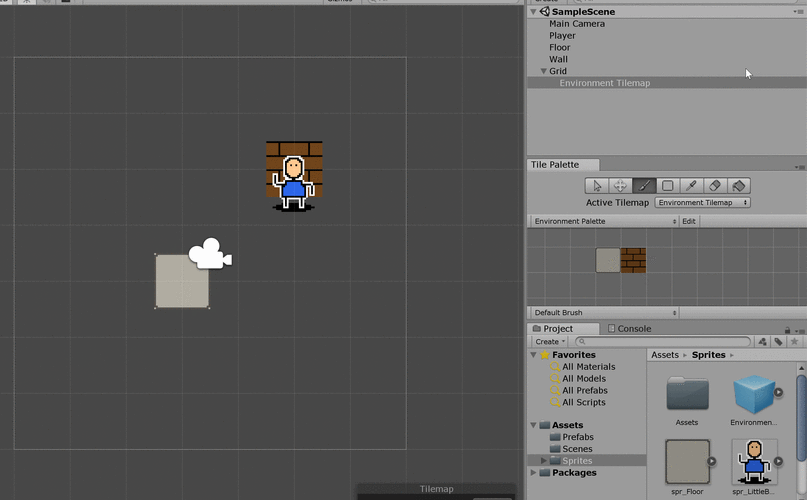Click Assets in the breadcrumb path
Image resolution: width=807 pixels, height=500 pixels.
pyautogui.click(x=665, y=355)
